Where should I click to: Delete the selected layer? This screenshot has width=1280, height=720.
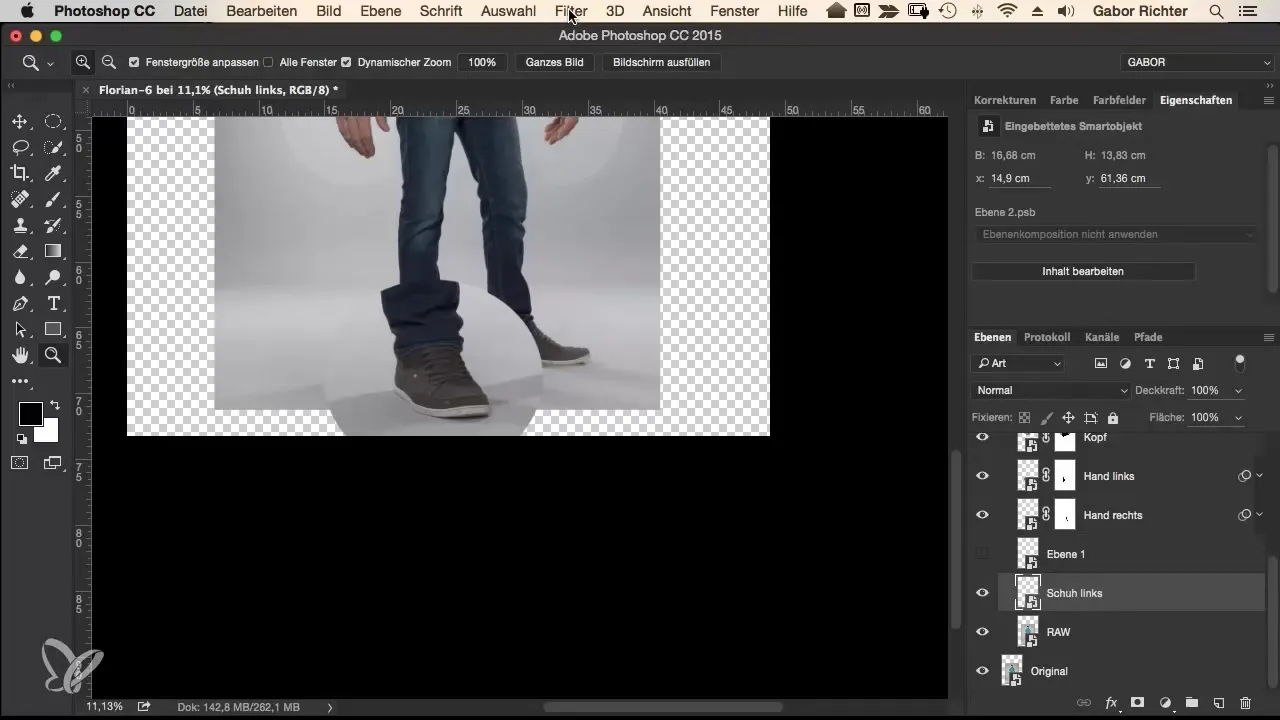tap(1245, 703)
